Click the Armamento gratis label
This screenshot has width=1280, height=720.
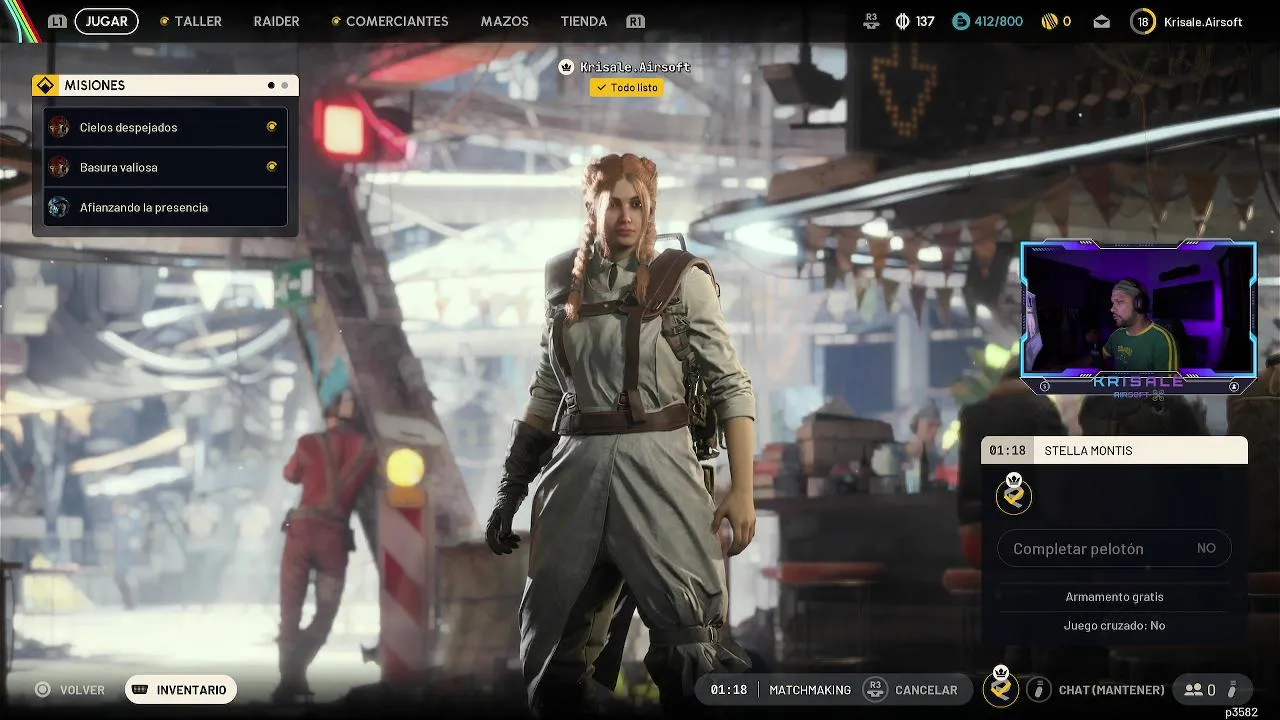coord(1114,597)
